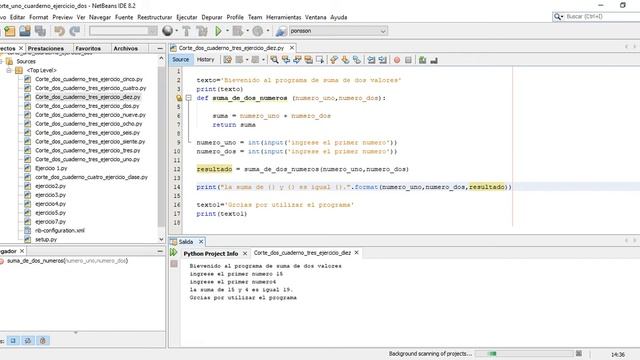Click the Profile Project icon
Image resolution: width=640 pixels, height=360 pixels.
(x=258, y=31)
